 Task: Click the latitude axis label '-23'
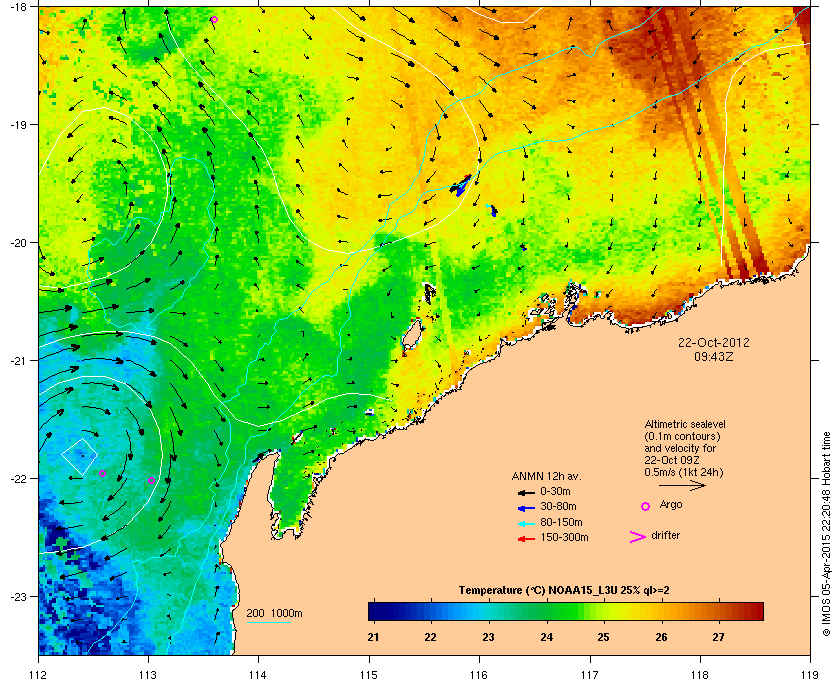[x=18, y=596]
